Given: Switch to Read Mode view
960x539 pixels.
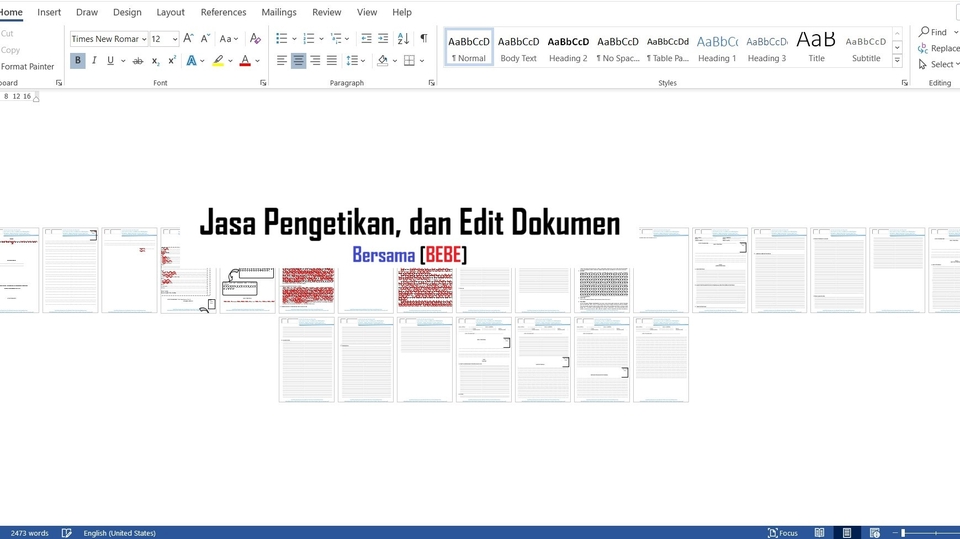Looking at the screenshot, I should pos(819,533).
